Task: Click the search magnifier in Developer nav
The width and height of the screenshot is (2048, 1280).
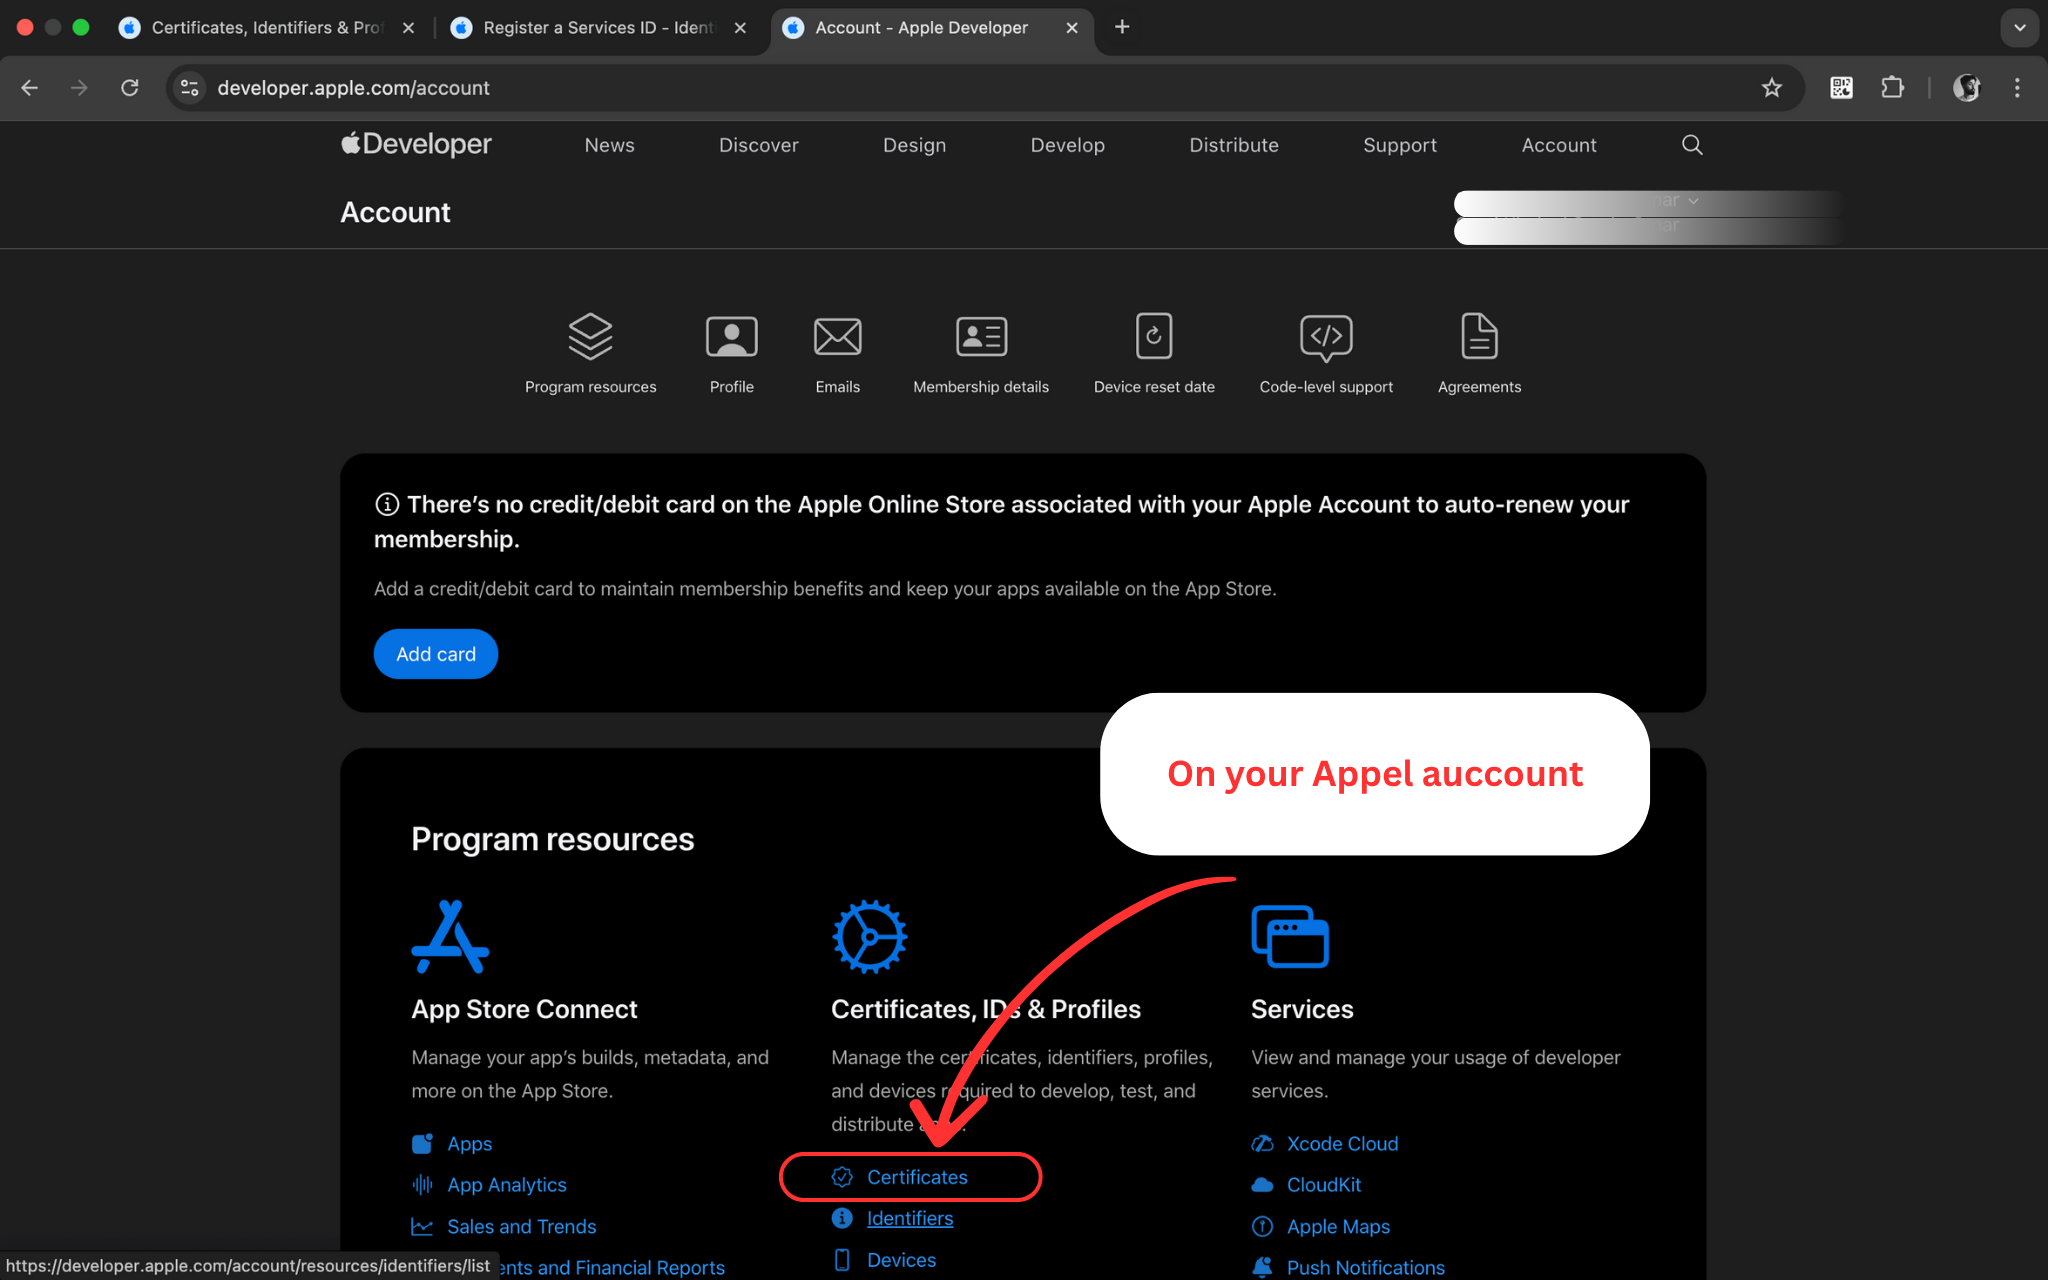Action: [x=1691, y=145]
